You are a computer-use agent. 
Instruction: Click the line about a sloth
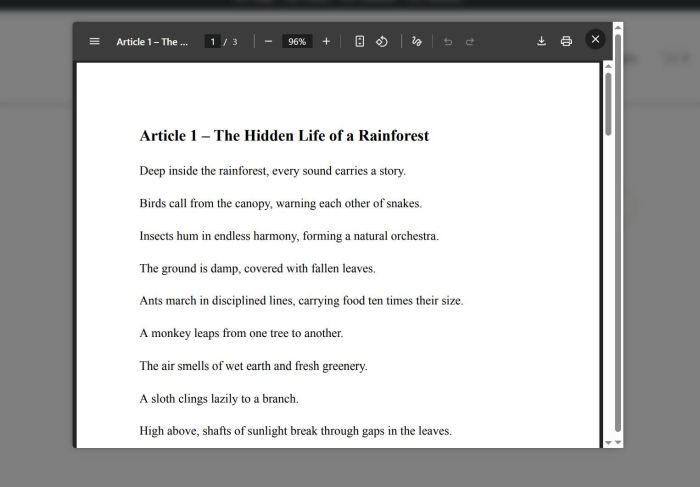218,398
